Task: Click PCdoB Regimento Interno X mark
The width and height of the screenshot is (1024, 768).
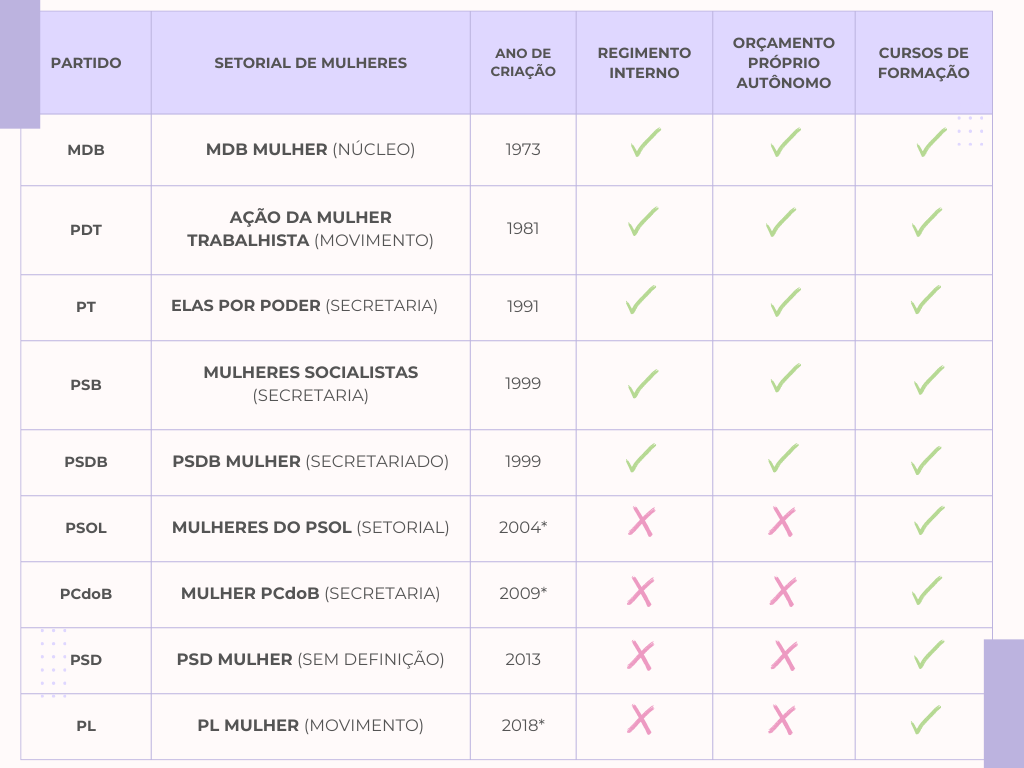Action: pos(641,591)
